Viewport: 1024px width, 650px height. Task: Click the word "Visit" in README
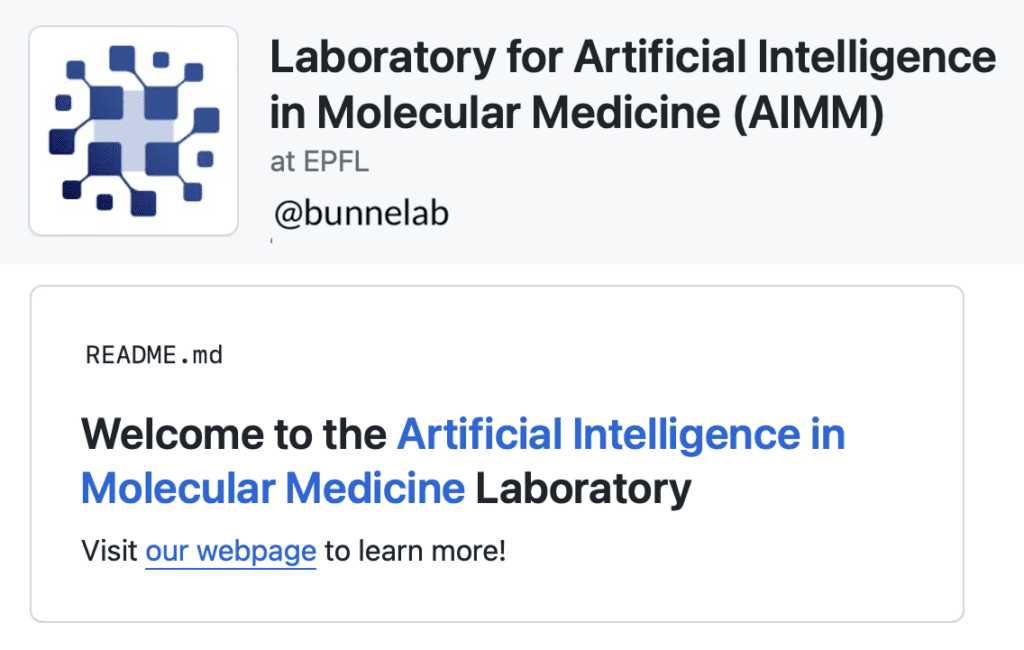click(108, 550)
